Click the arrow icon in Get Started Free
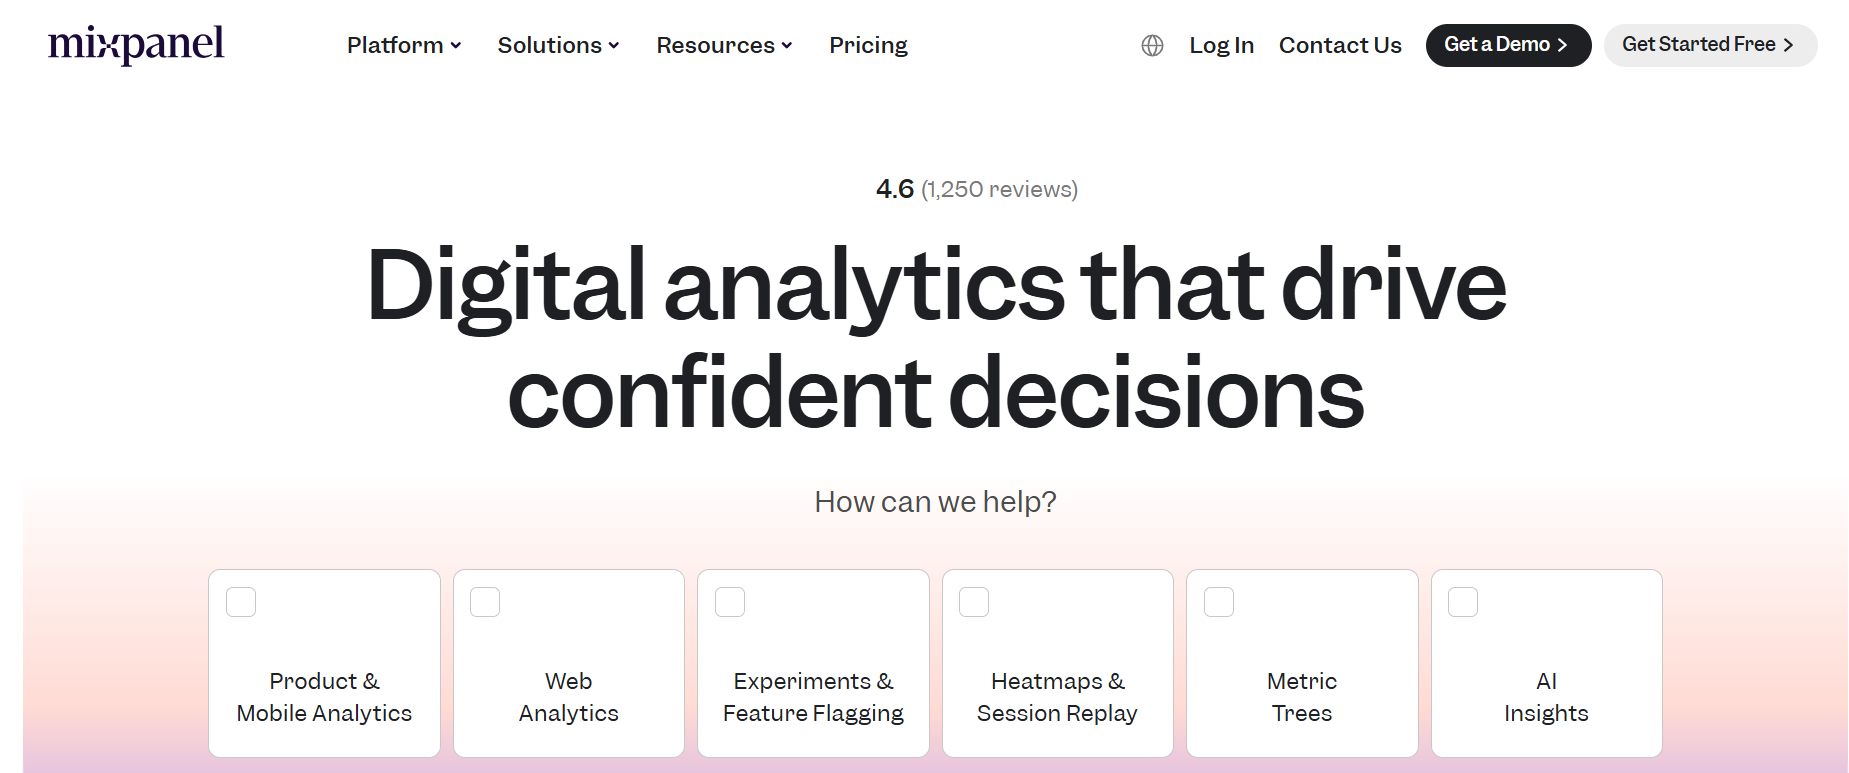 pyautogui.click(x=1788, y=45)
